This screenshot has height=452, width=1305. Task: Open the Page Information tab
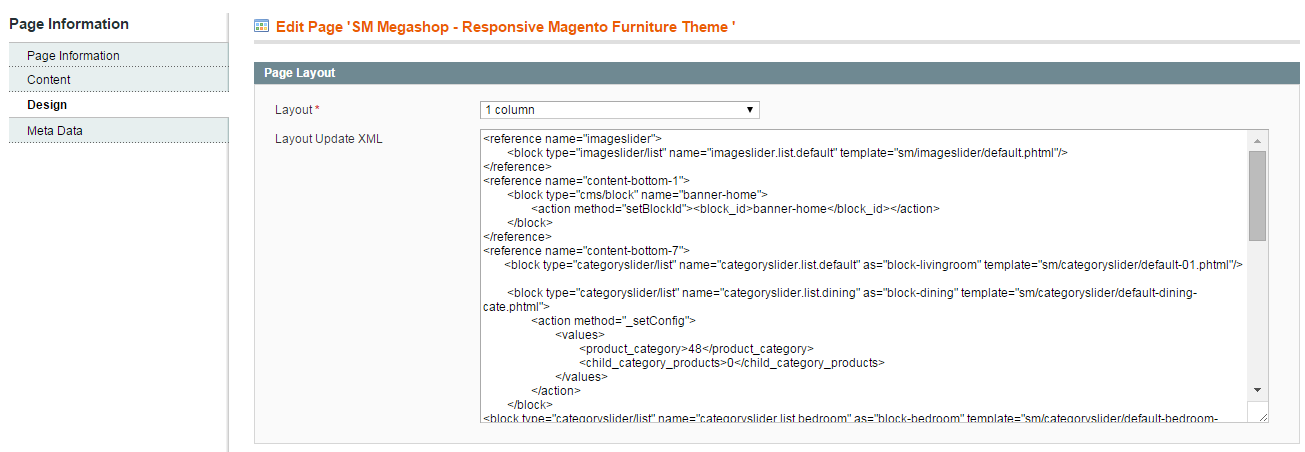pos(118,55)
